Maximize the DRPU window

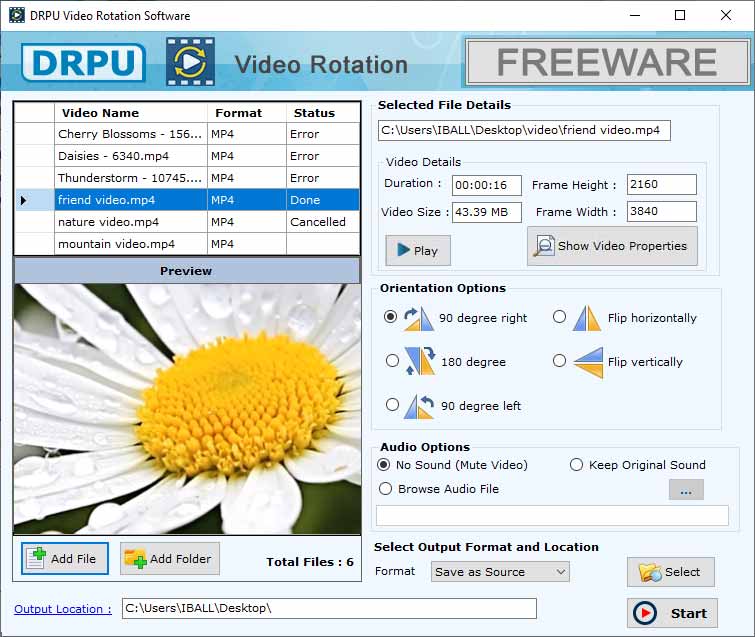click(680, 15)
